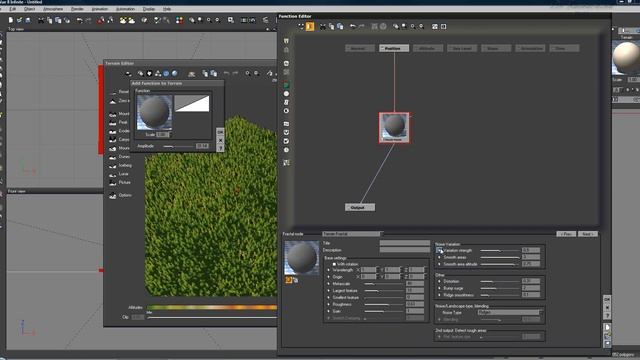Click the Description input field in node parameters
The width and height of the screenshot is (640, 360).
404,250
